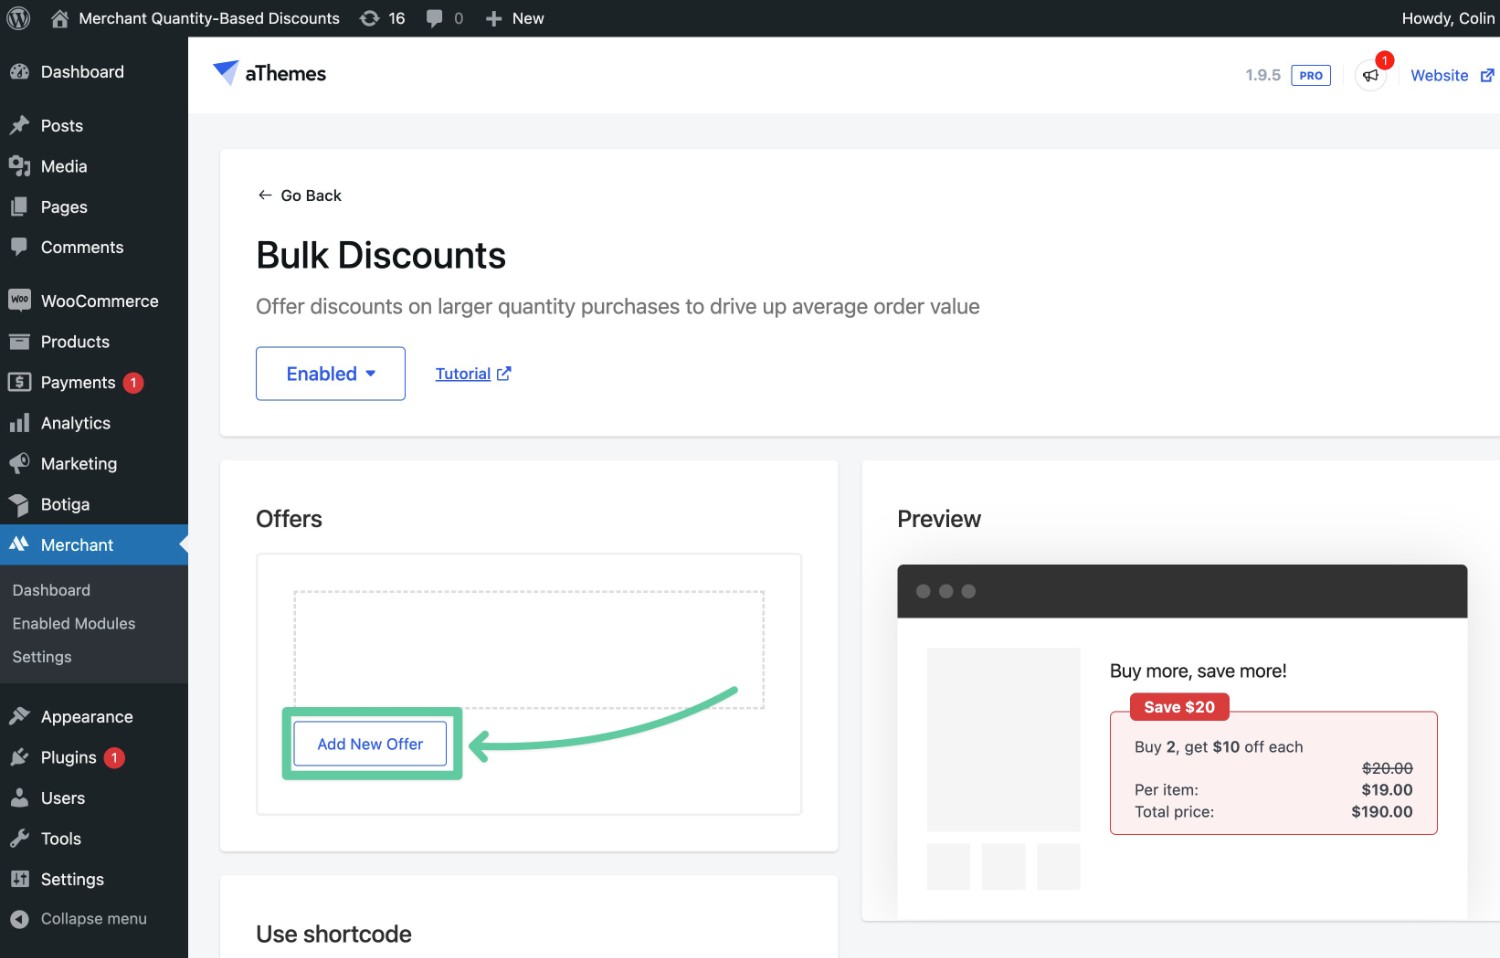Screen dimensions: 1500x958
Task: Click external link icon beside Tutorial
Action: 504,374
